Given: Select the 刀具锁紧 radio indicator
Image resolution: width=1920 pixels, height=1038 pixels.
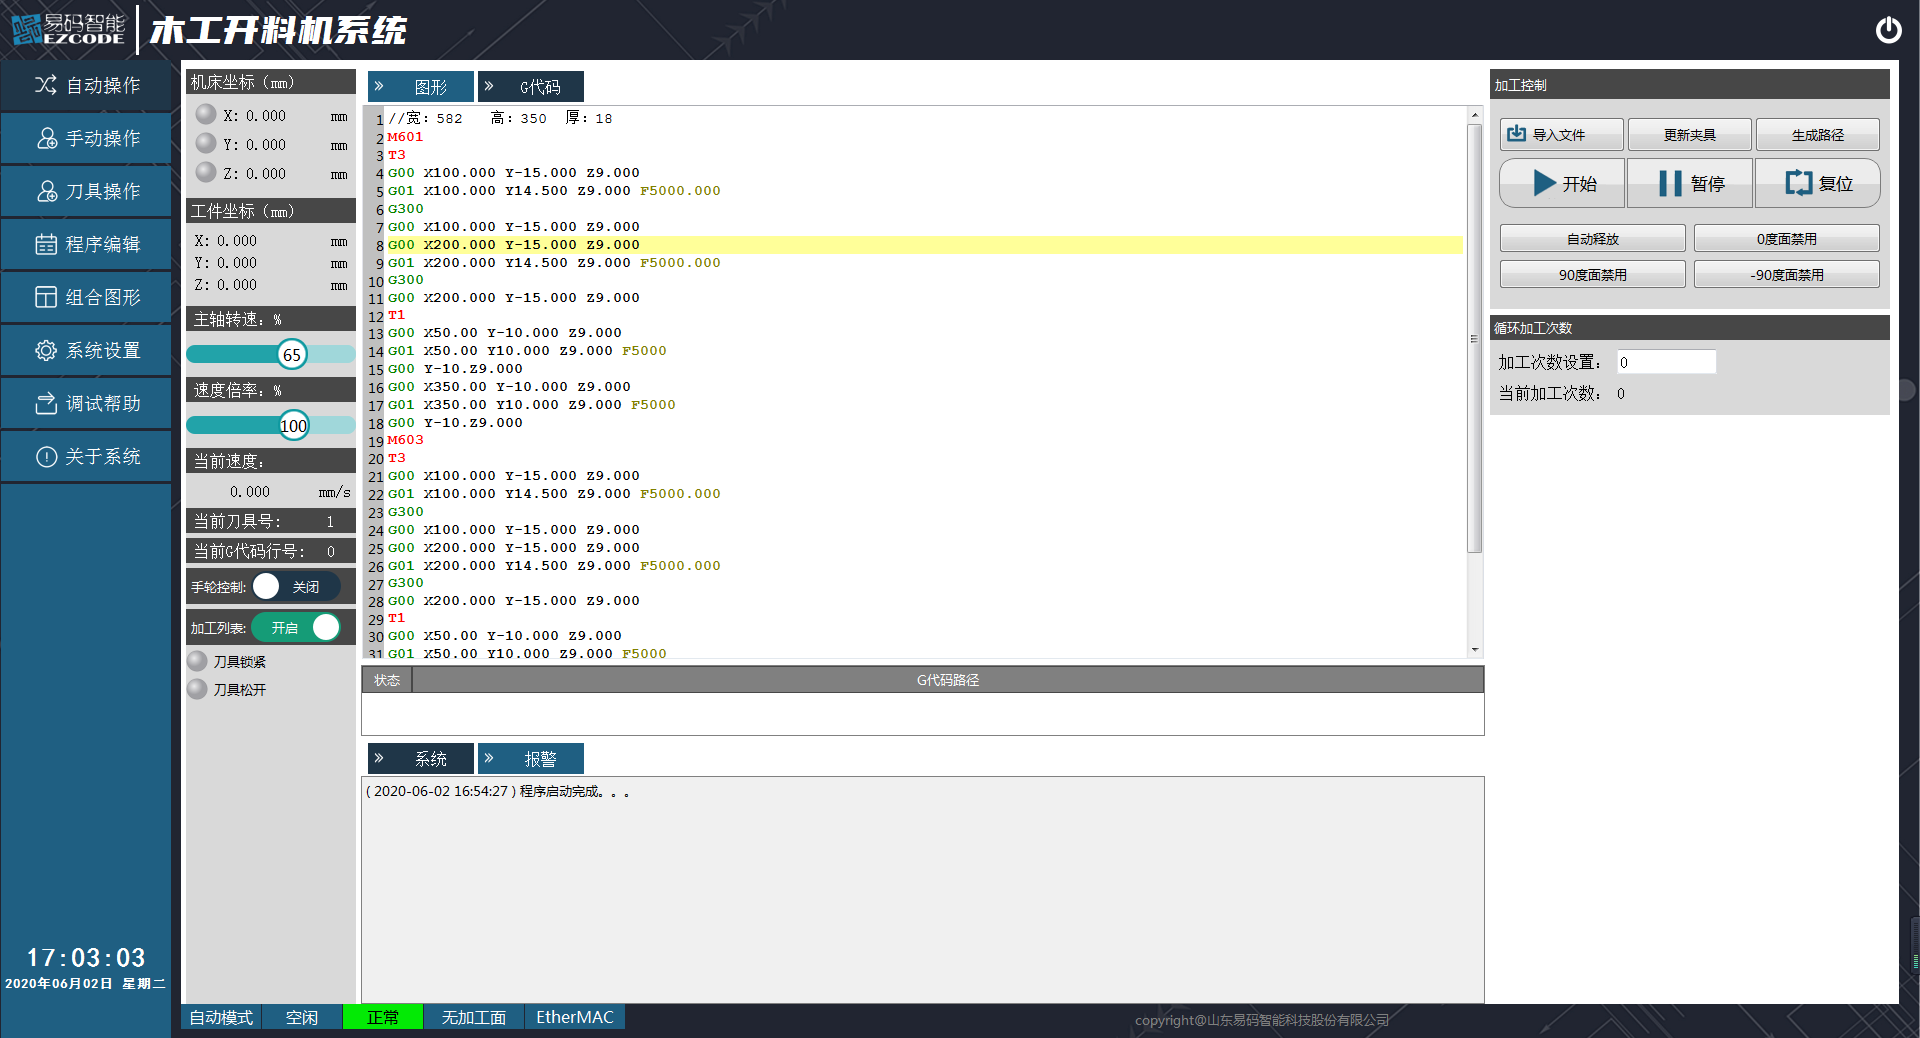Looking at the screenshot, I should point(198,661).
